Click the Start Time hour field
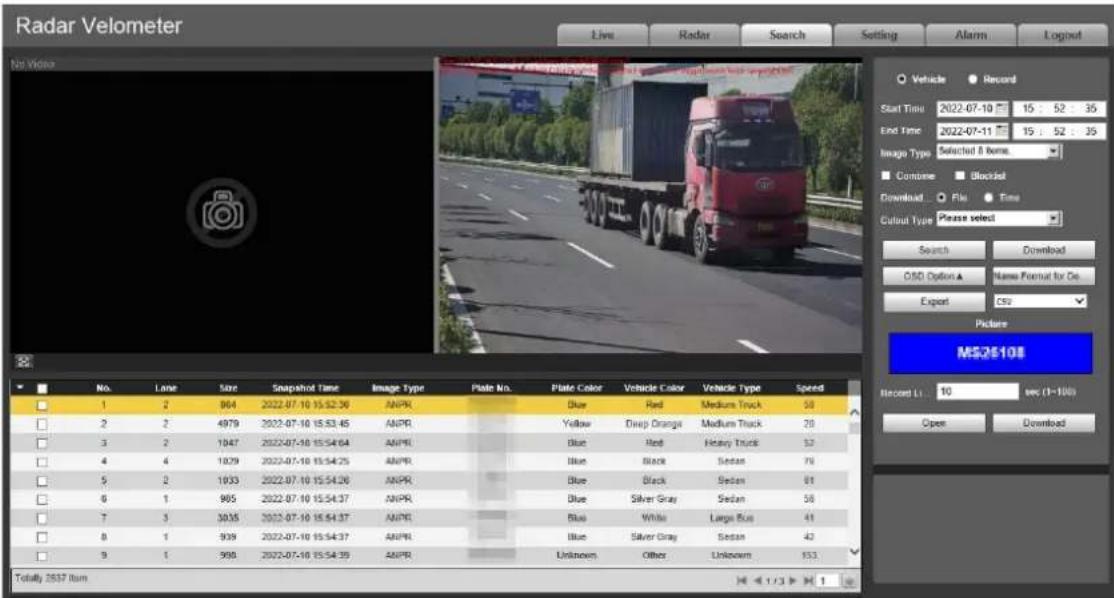The image size is (1114, 598). tap(1028, 109)
